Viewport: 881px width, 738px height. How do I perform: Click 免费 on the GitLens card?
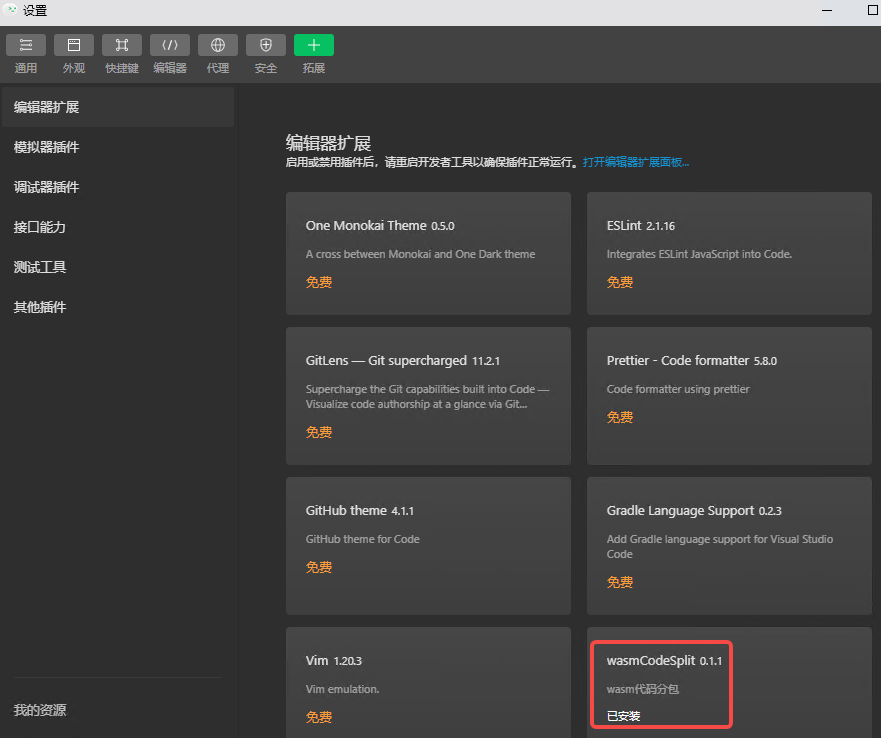pos(319,432)
